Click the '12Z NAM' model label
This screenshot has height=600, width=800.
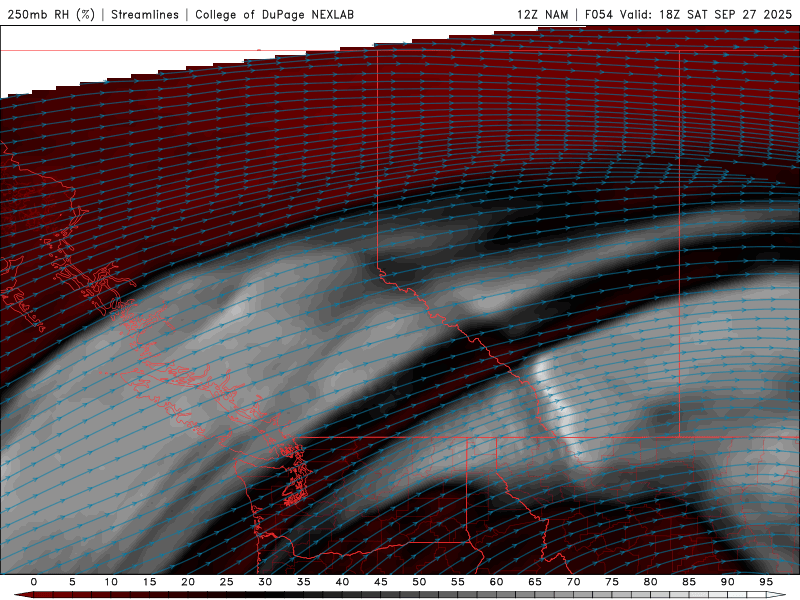543,14
